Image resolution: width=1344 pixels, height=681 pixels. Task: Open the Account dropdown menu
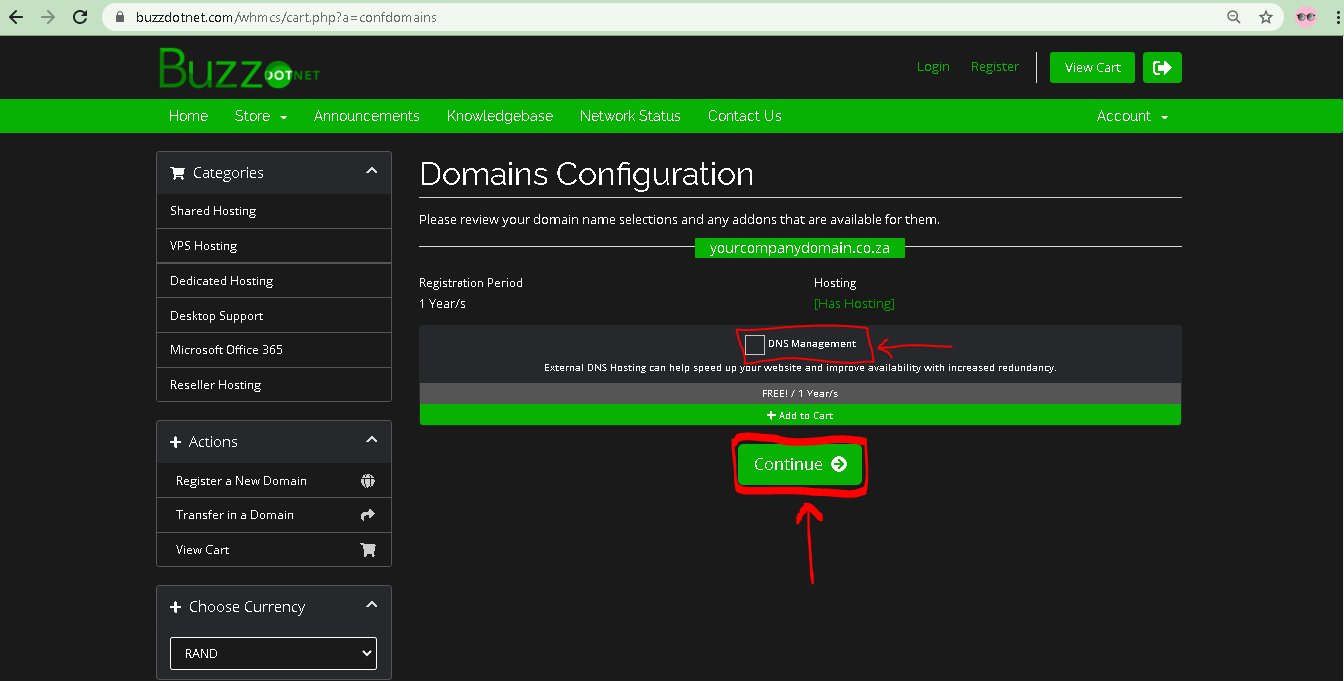click(1132, 116)
